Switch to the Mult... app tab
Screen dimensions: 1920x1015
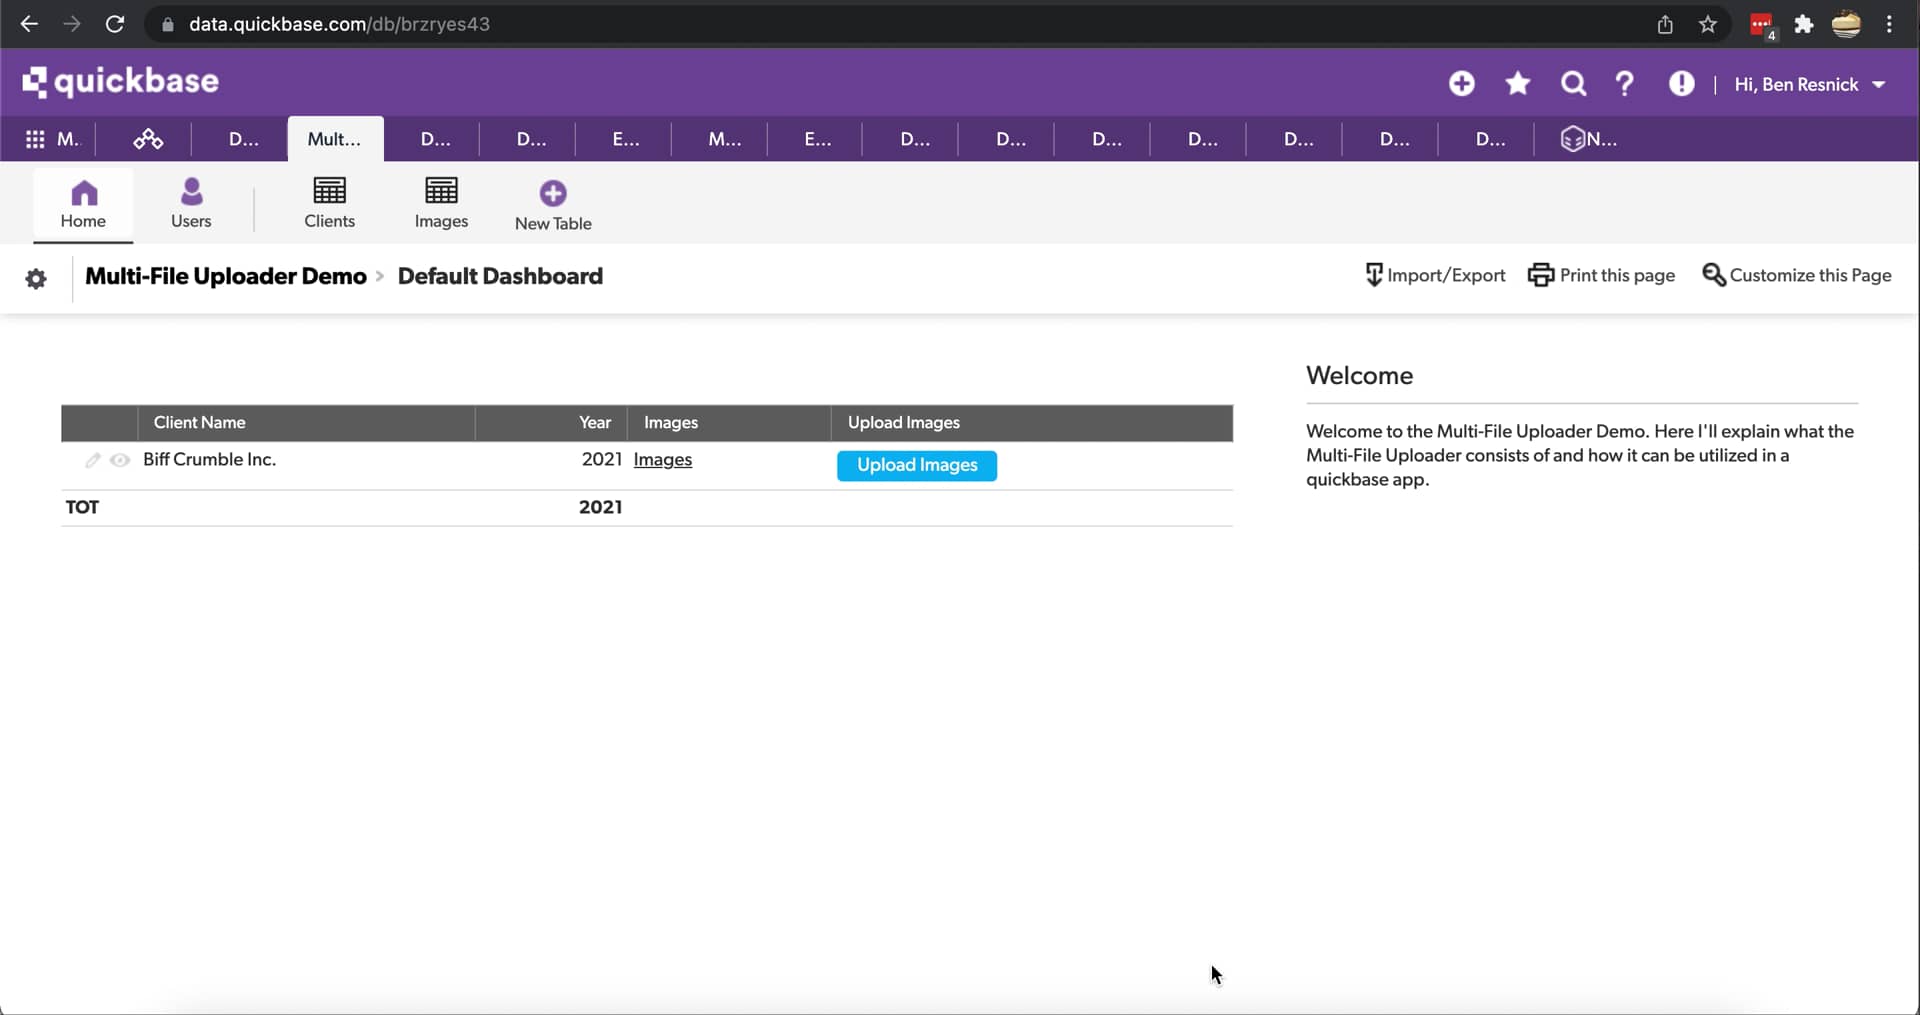pyautogui.click(x=334, y=139)
